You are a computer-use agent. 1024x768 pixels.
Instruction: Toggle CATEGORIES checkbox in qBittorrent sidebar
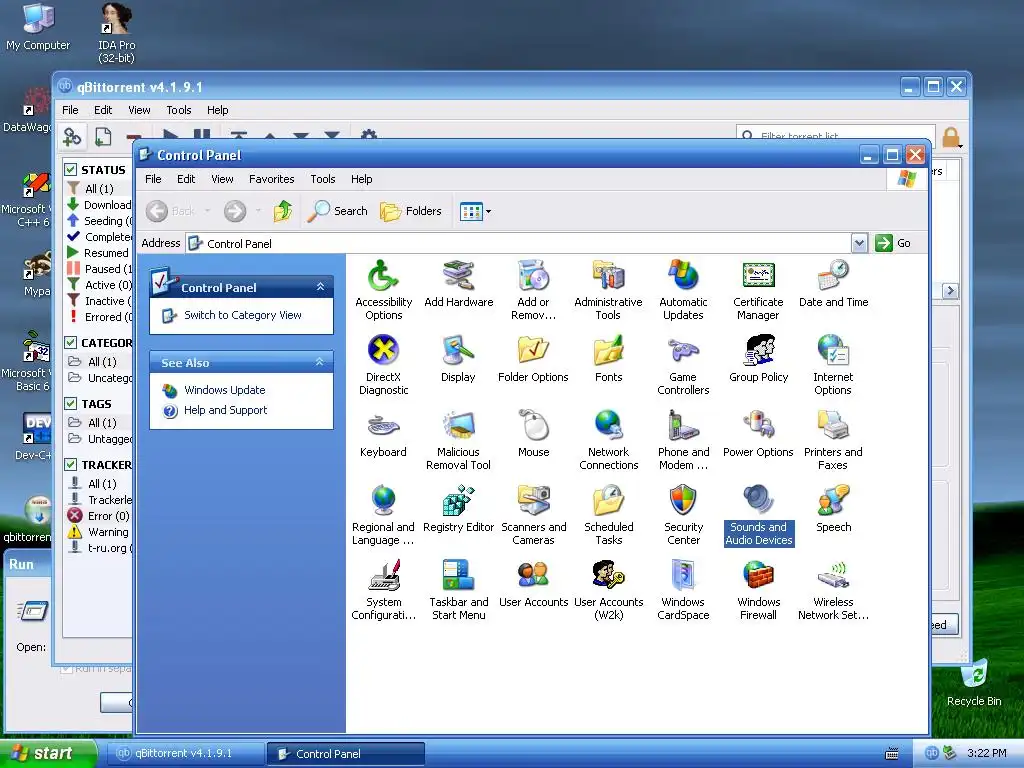pos(71,343)
